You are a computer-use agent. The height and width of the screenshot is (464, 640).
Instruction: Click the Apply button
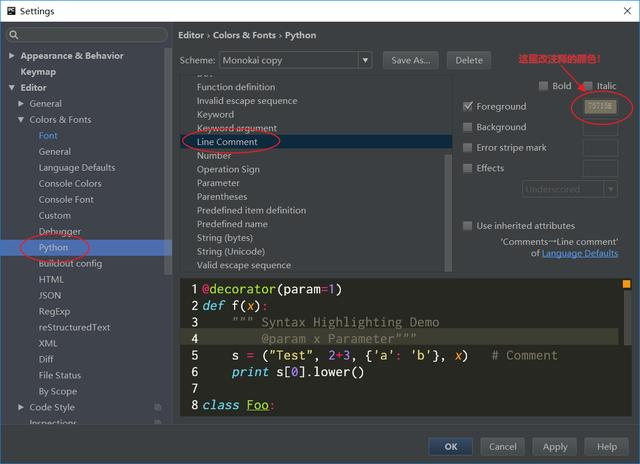[555, 446]
